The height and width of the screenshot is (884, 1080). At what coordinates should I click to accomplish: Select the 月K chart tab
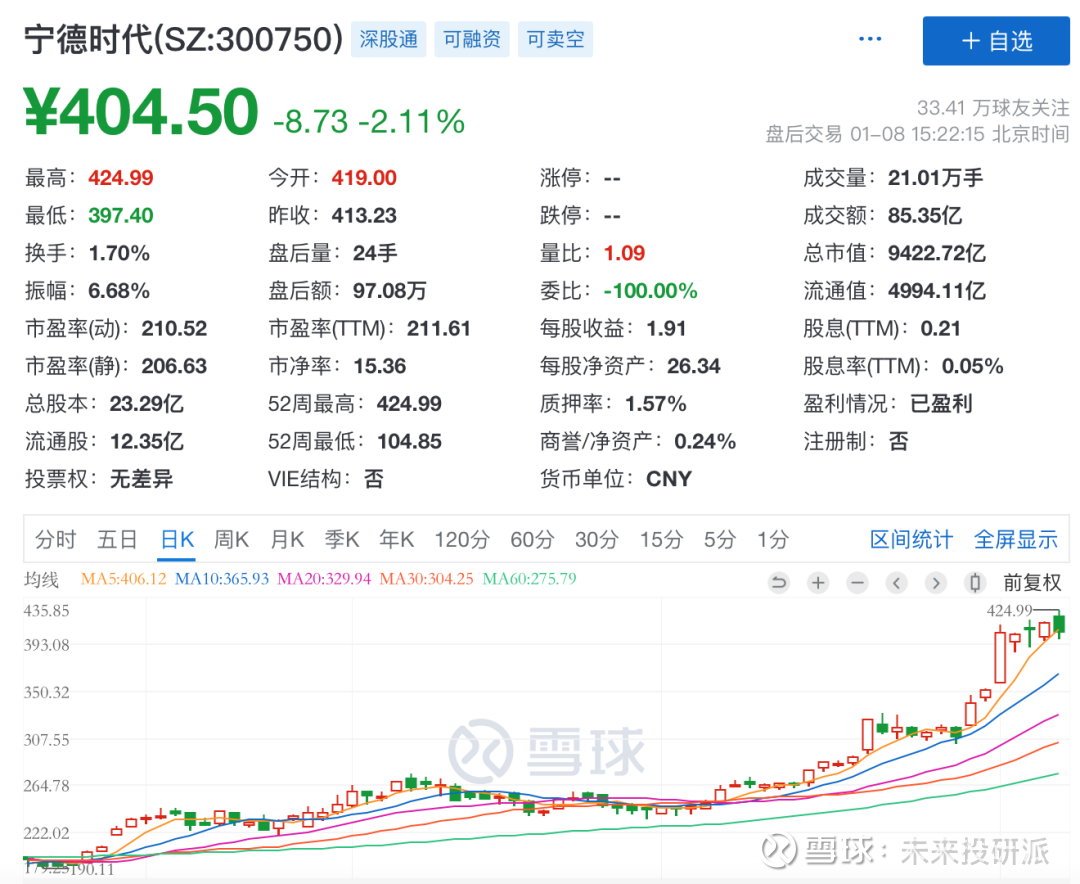287,539
